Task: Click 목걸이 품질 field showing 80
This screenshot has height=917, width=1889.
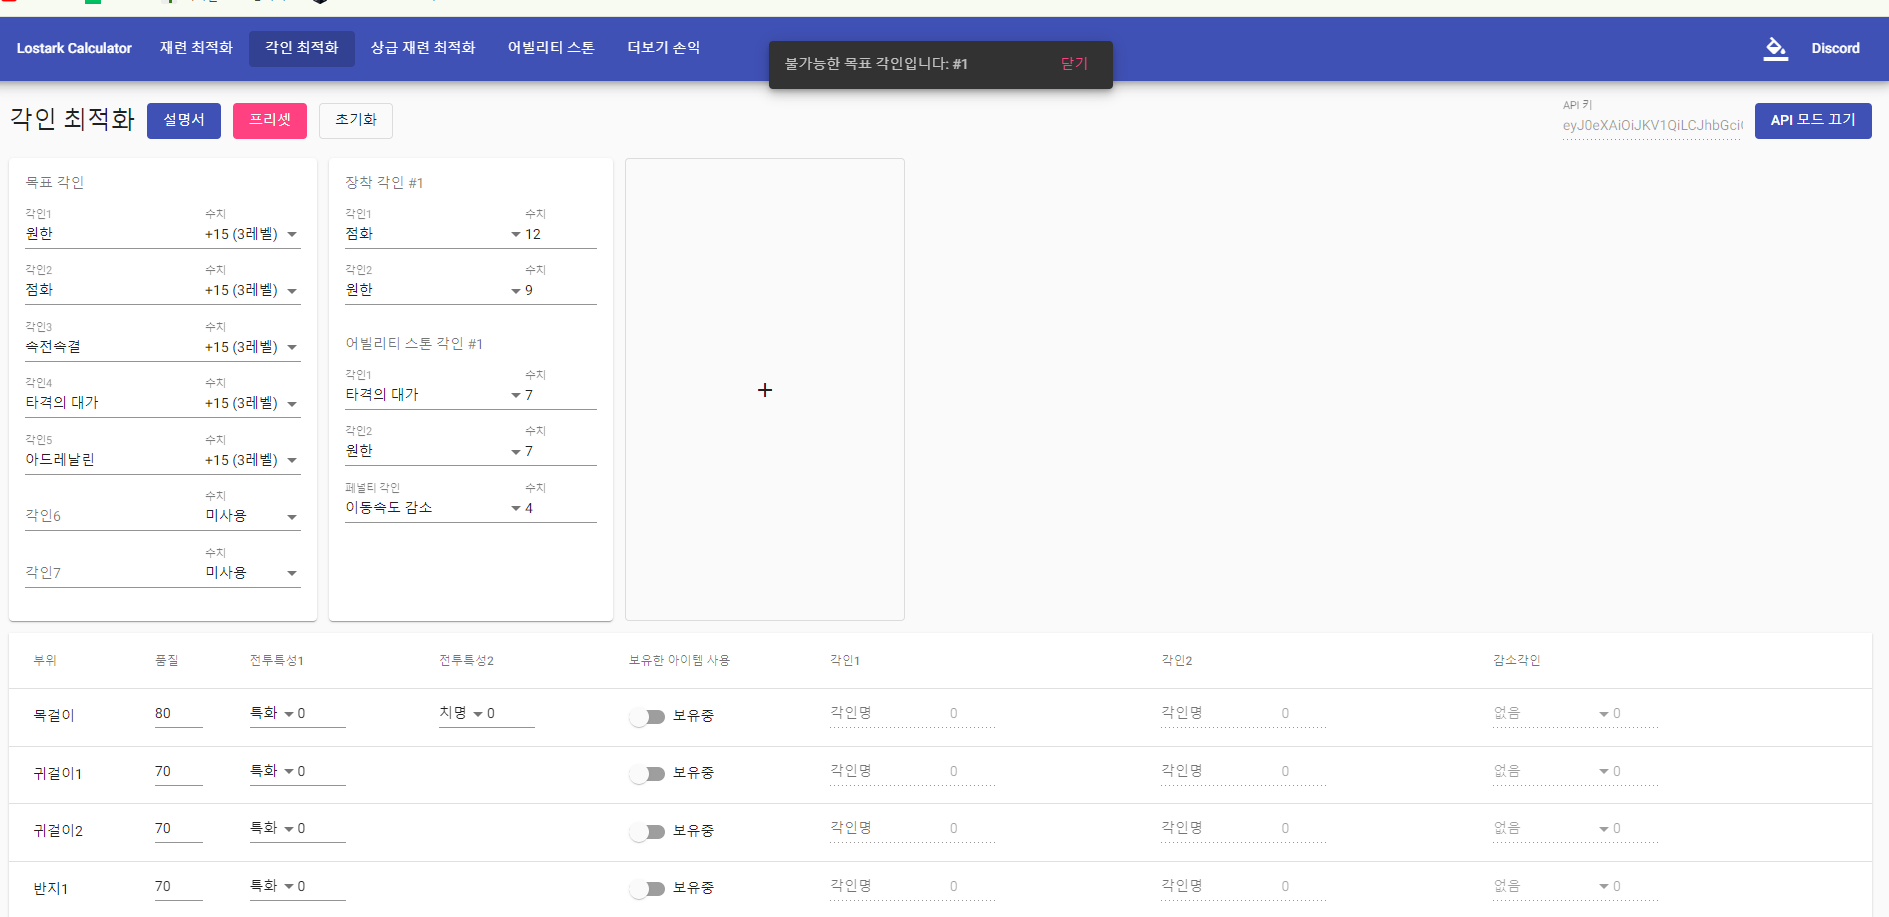Action: coord(177,714)
